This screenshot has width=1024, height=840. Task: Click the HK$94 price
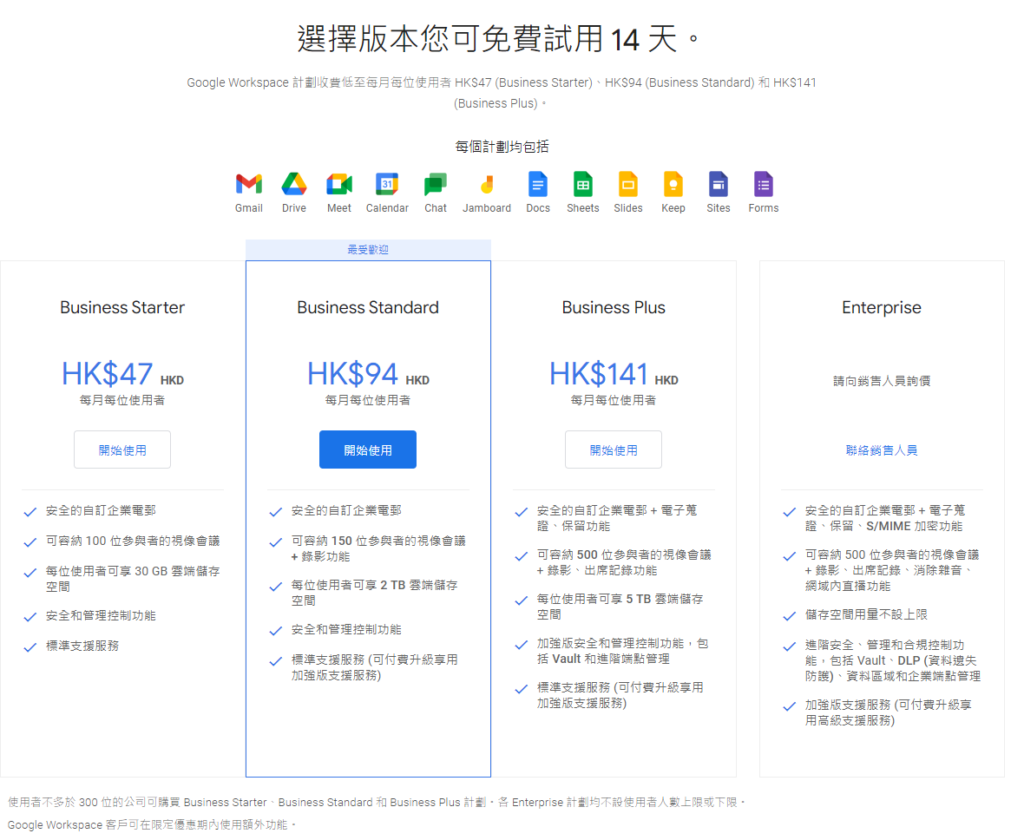[353, 374]
